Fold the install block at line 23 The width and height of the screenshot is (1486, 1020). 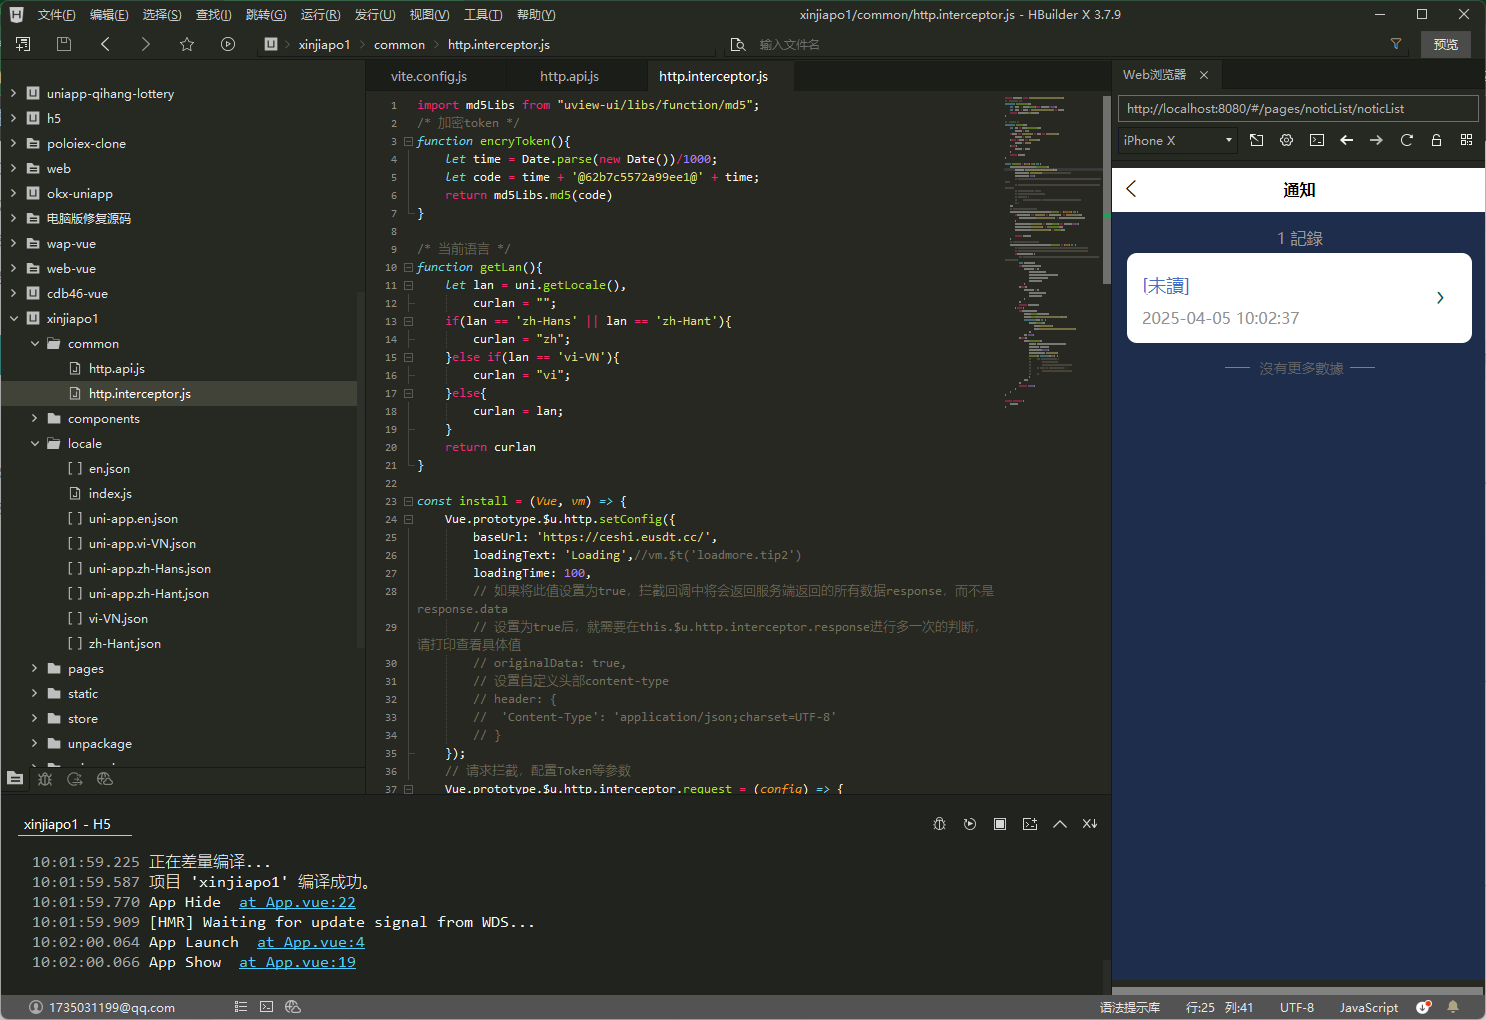click(x=408, y=501)
